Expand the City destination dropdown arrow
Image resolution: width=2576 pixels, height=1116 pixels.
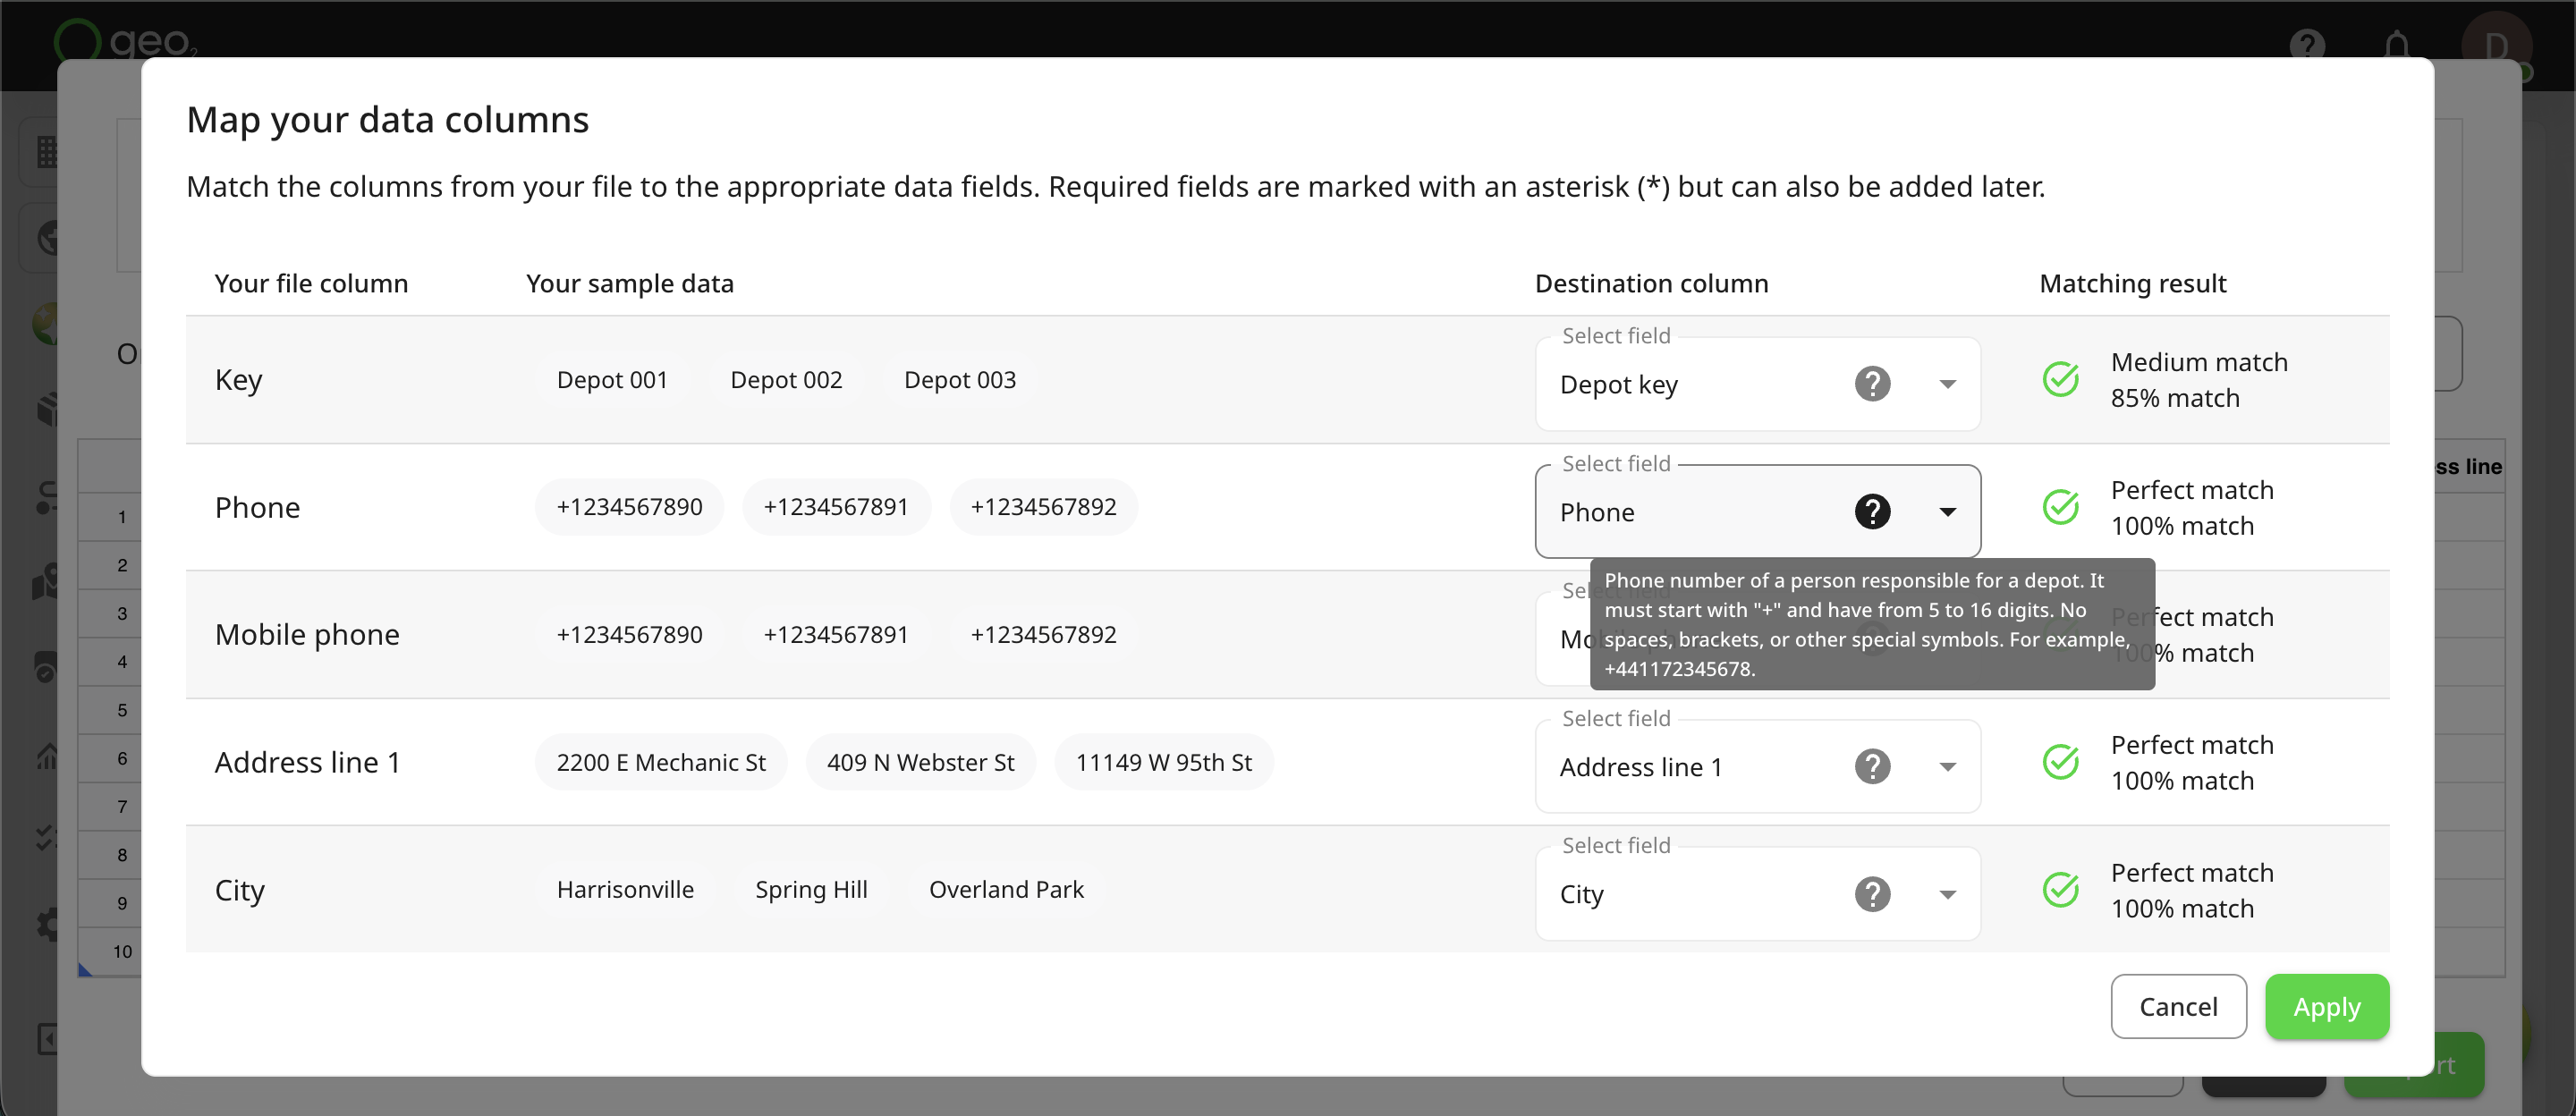tap(1947, 894)
